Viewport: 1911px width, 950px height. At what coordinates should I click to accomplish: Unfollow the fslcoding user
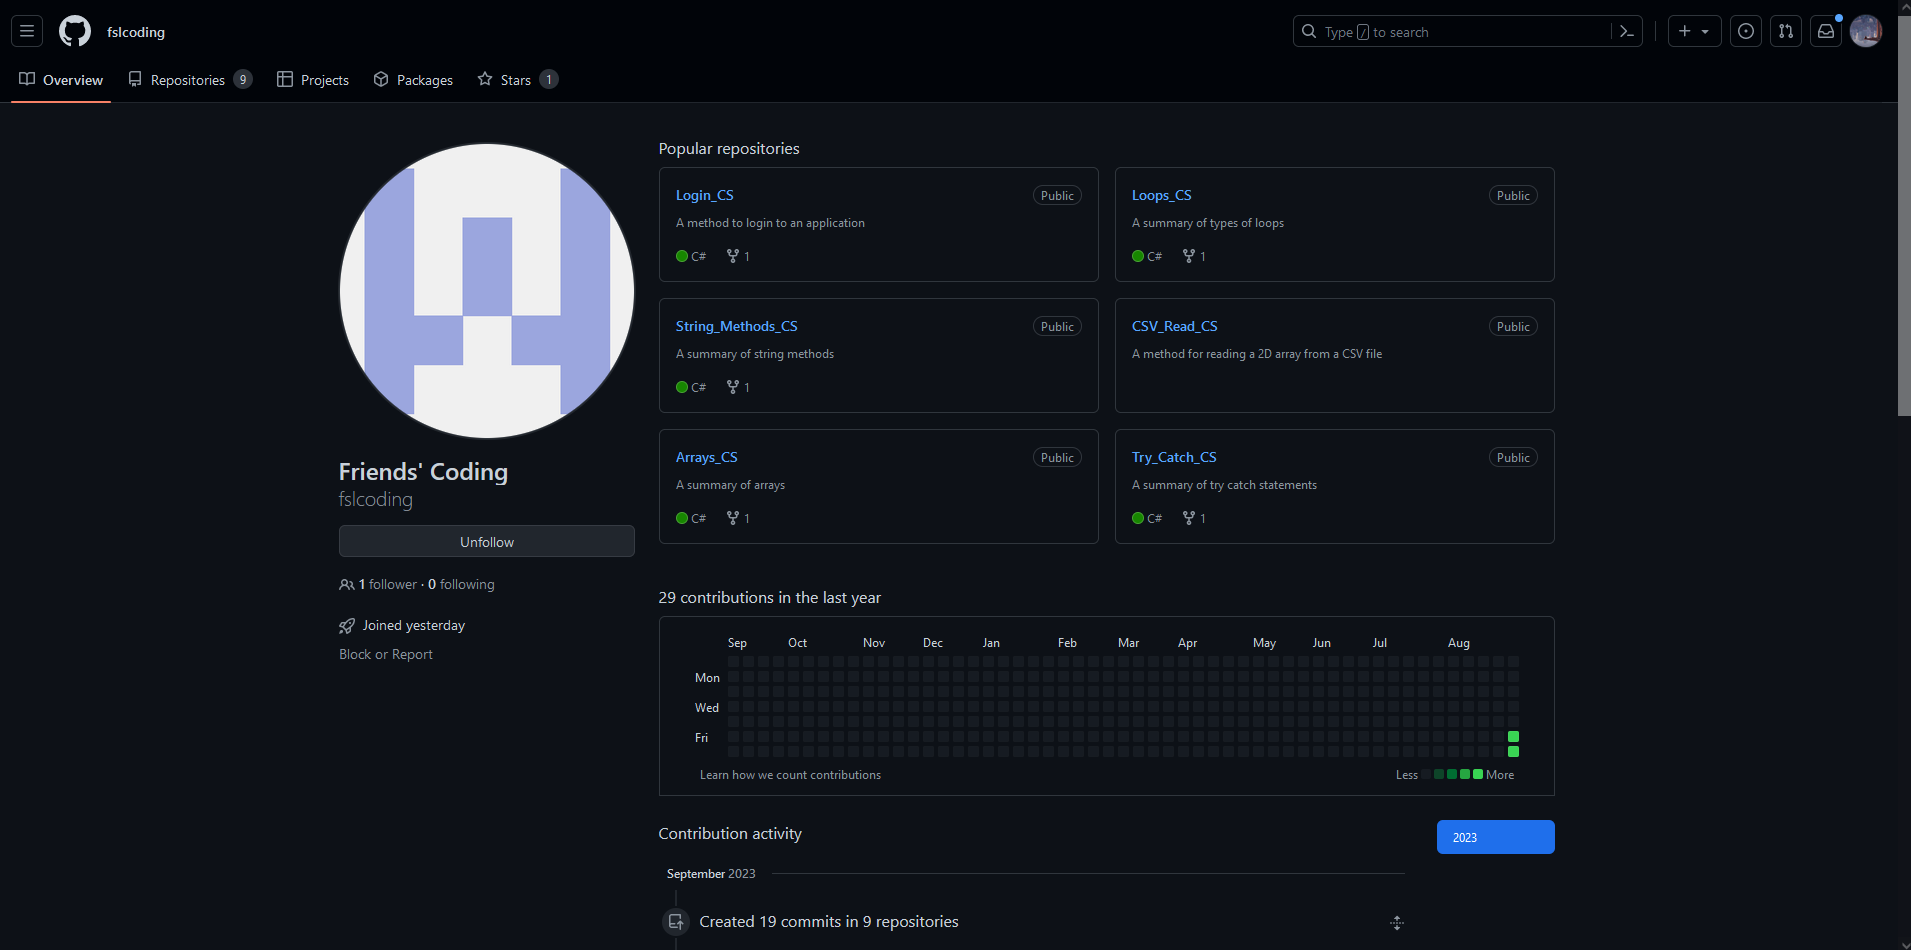point(486,541)
